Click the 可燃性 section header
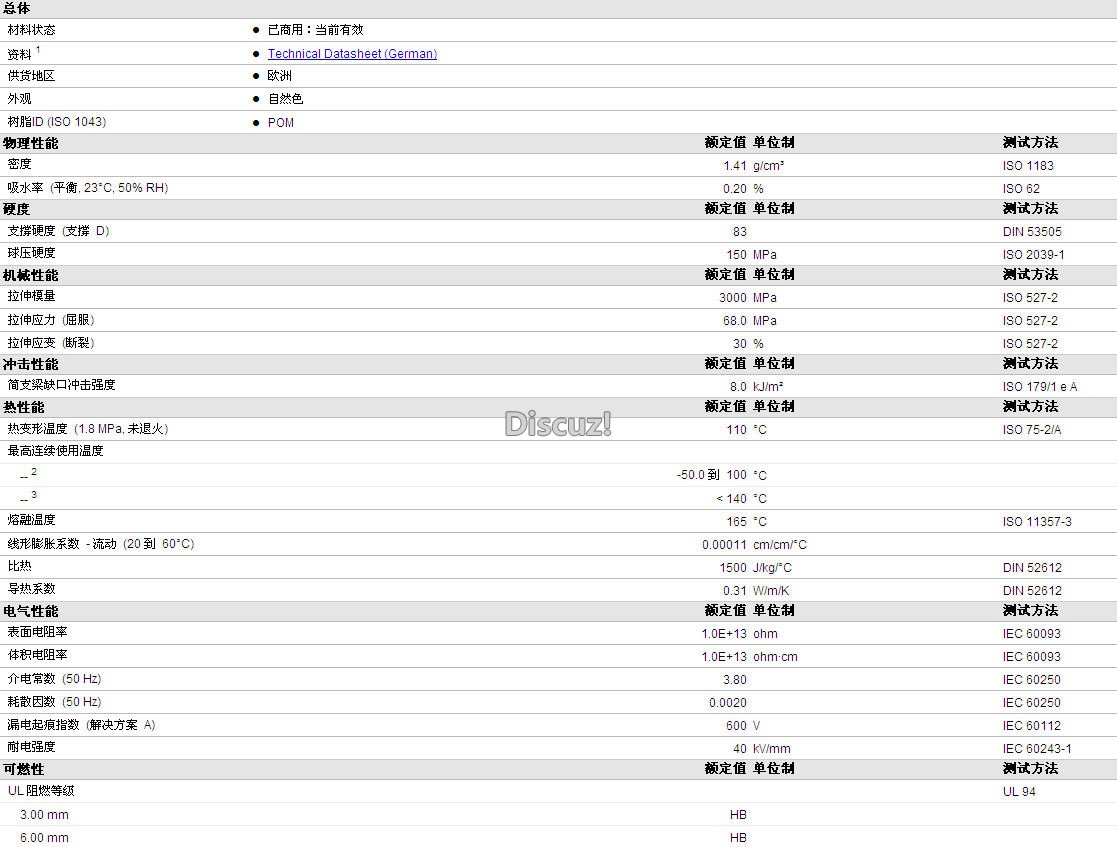Viewport: 1117px width, 847px height. tap(24, 769)
